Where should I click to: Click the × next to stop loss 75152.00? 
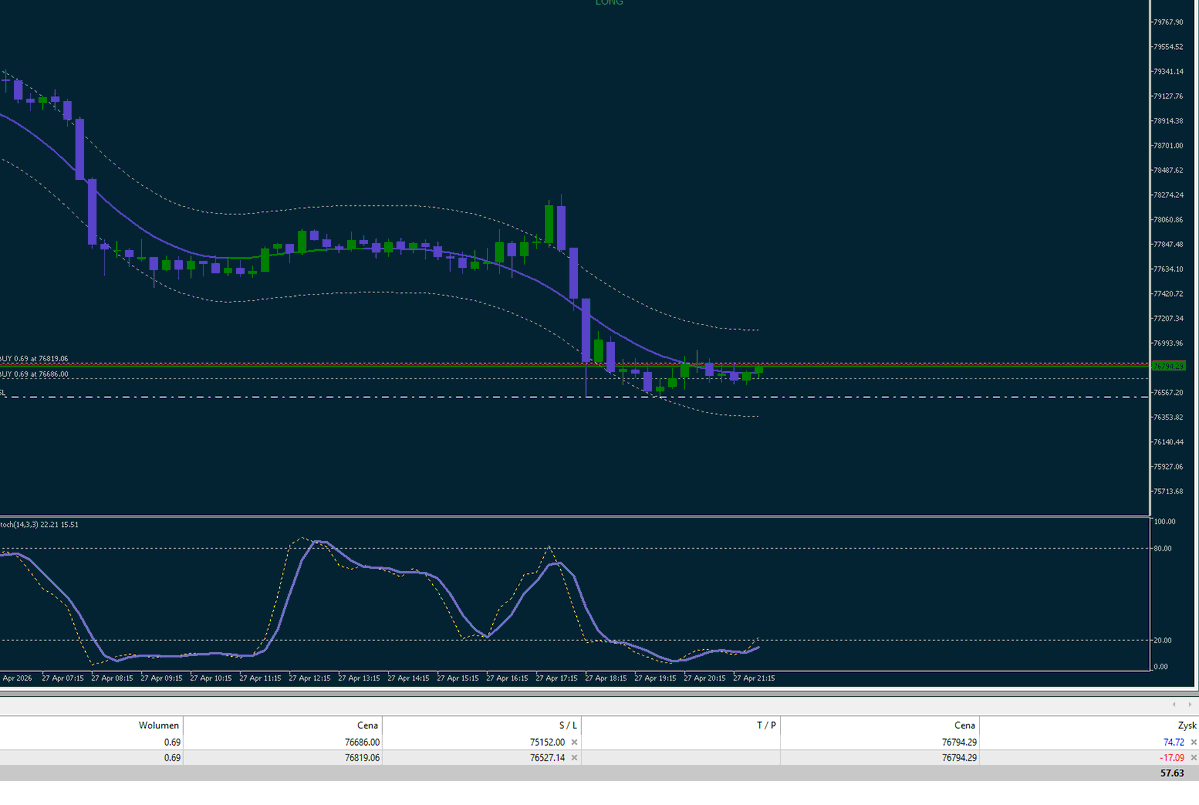(x=575, y=742)
